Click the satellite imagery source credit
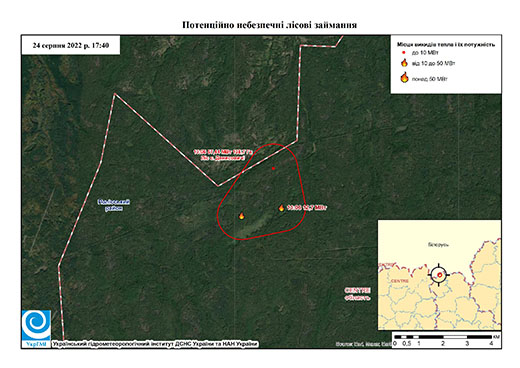The height and width of the screenshot is (368, 520). pyautogui.click(x=363, y=344)
